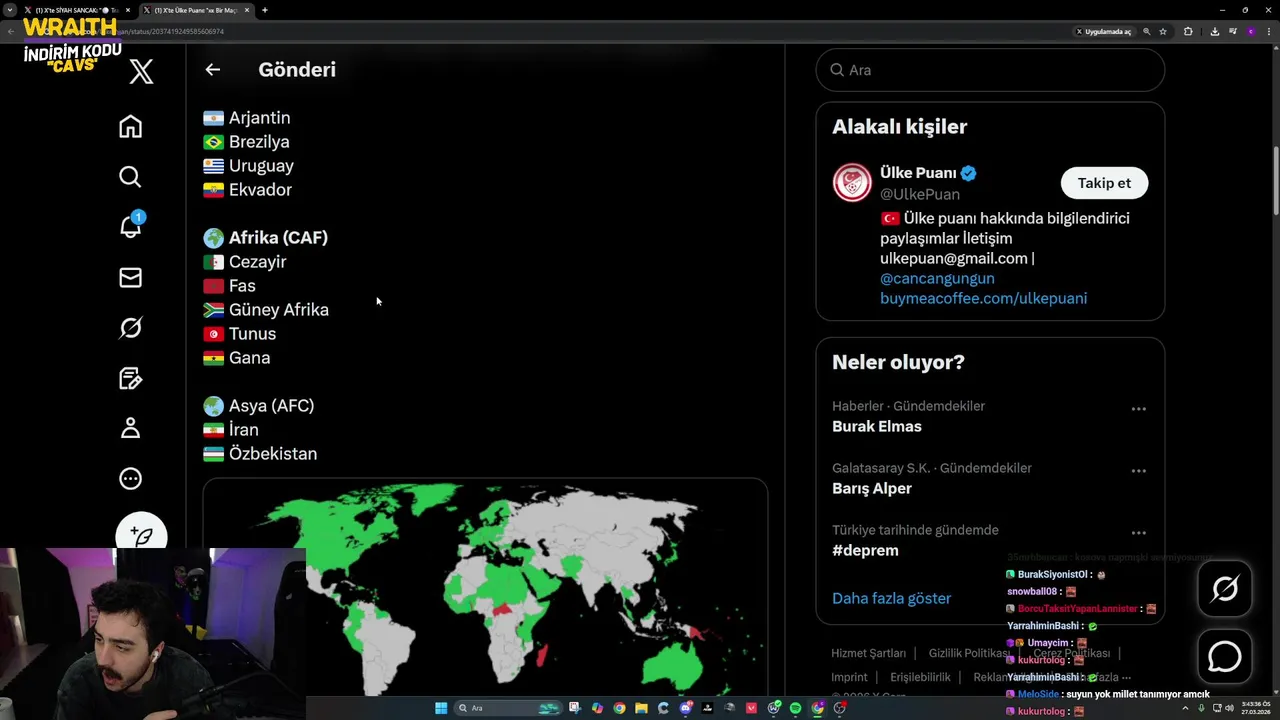This screenshot has width=1280, height=720.
Task: Open the Erişilebilirlik footer link
Action: pos(920,677)
